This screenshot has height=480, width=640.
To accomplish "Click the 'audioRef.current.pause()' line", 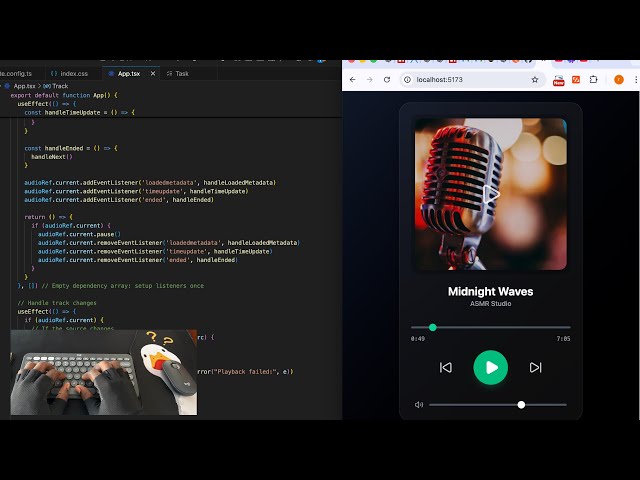I will [79, 234].
